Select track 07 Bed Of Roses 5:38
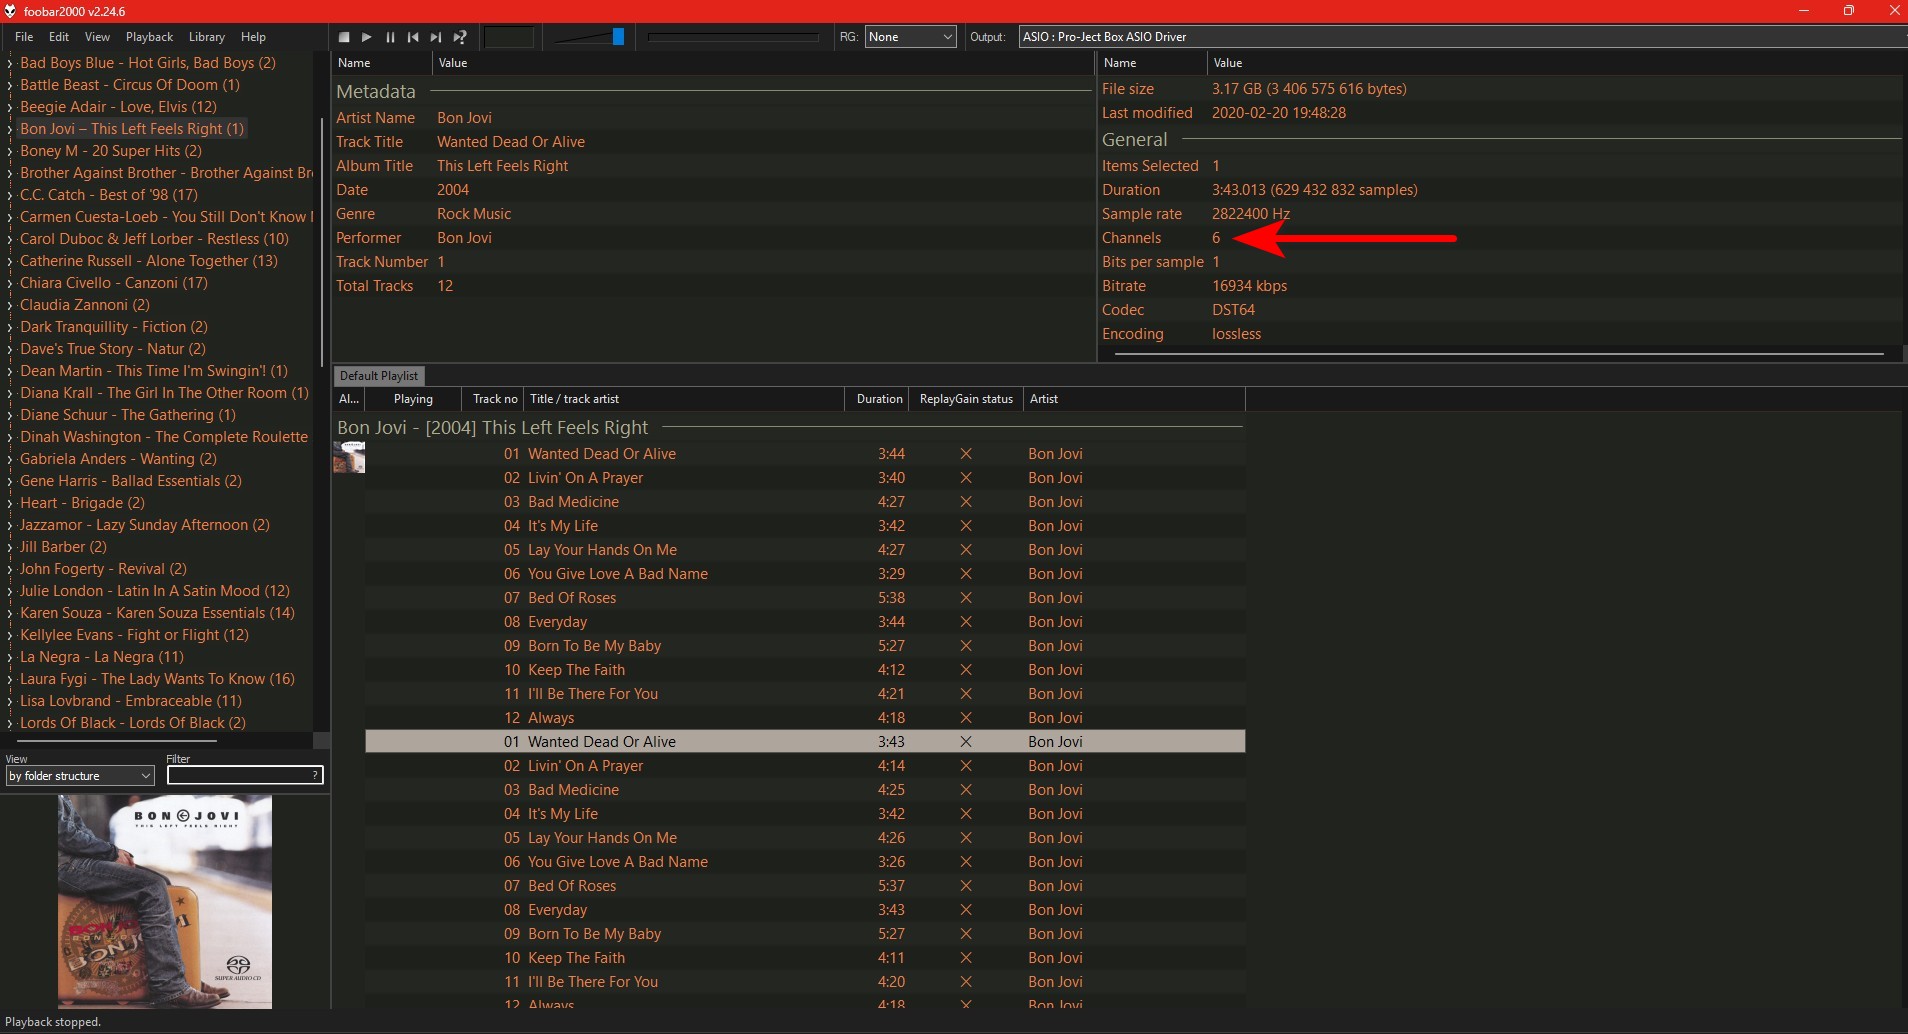The height and width of the screenshot is (1034, 1908). [805, 598]
